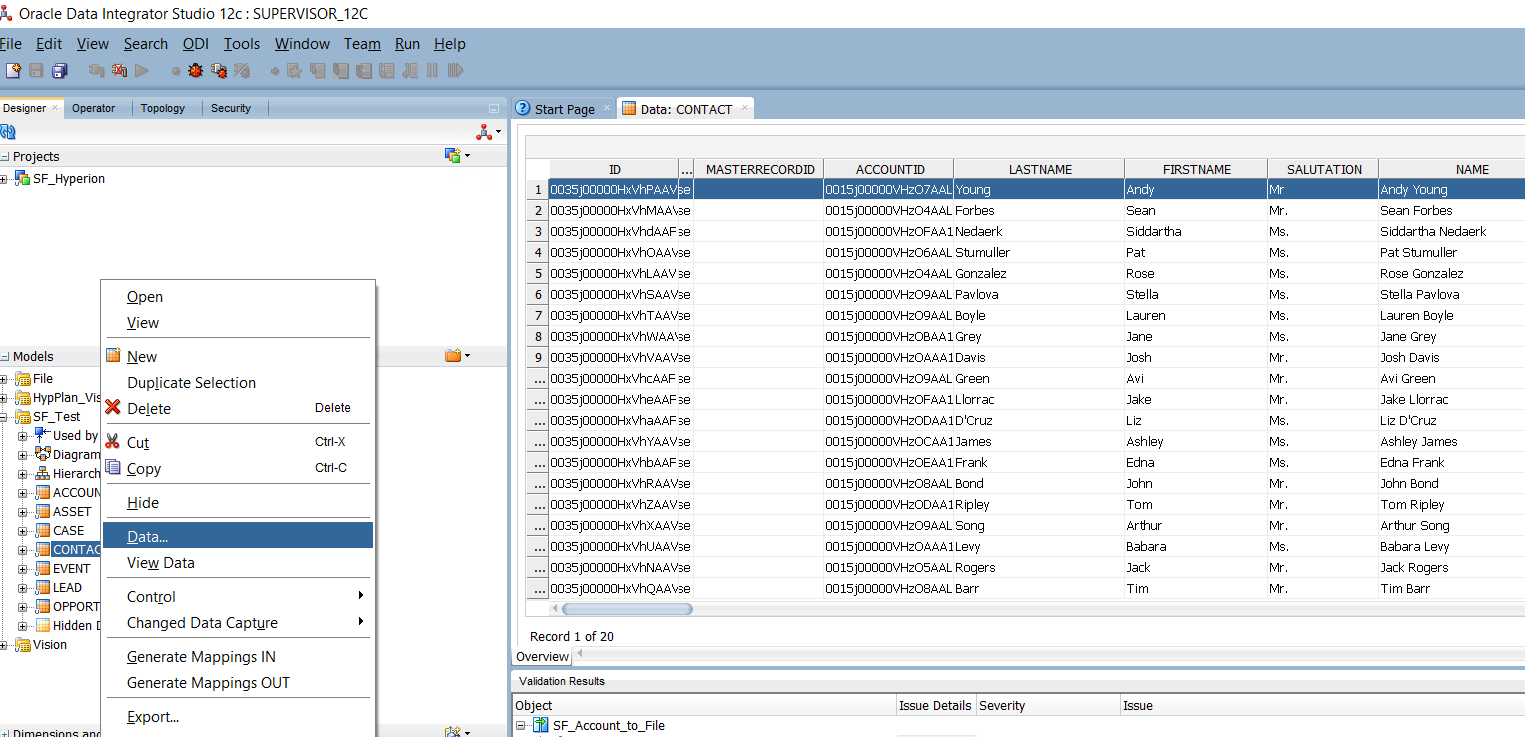
Task: Open the Projects new-project icon menu
Action: 456,156
